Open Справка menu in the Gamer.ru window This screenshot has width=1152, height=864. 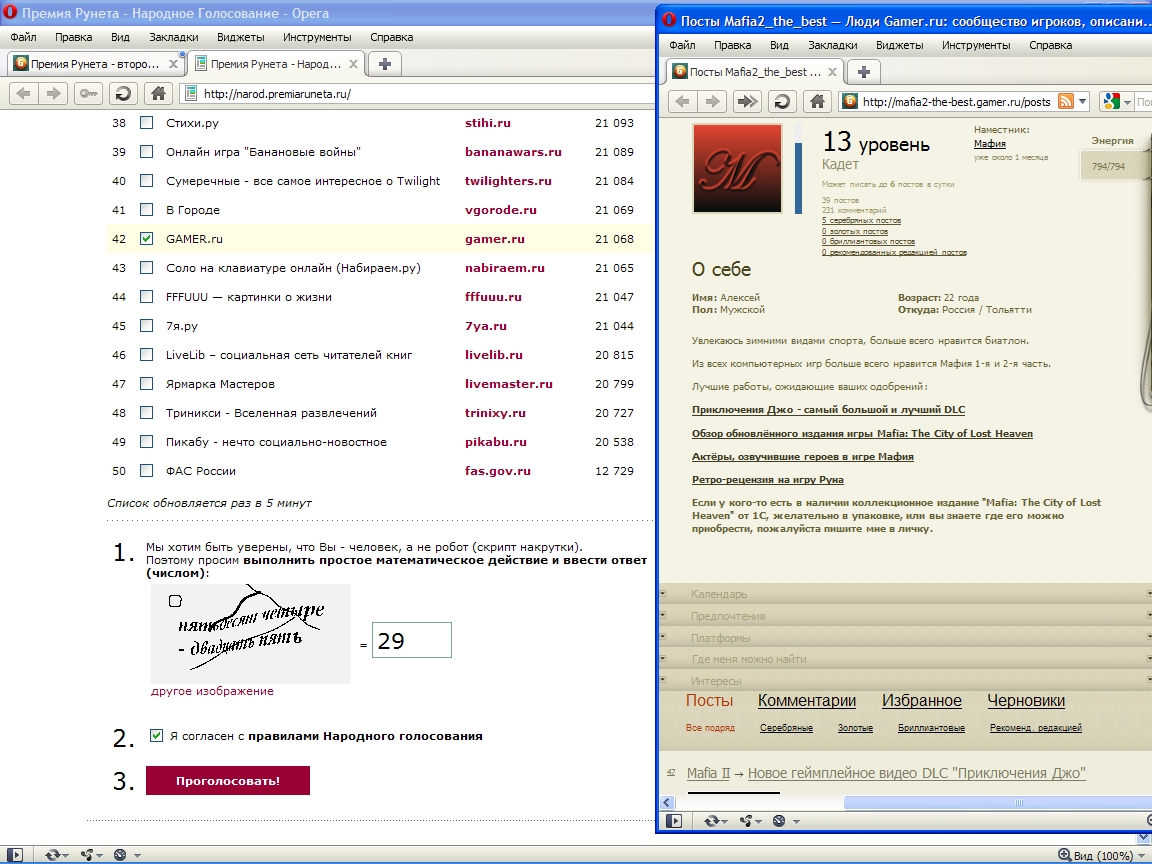pyautogui.click(x=1050, y=45)
